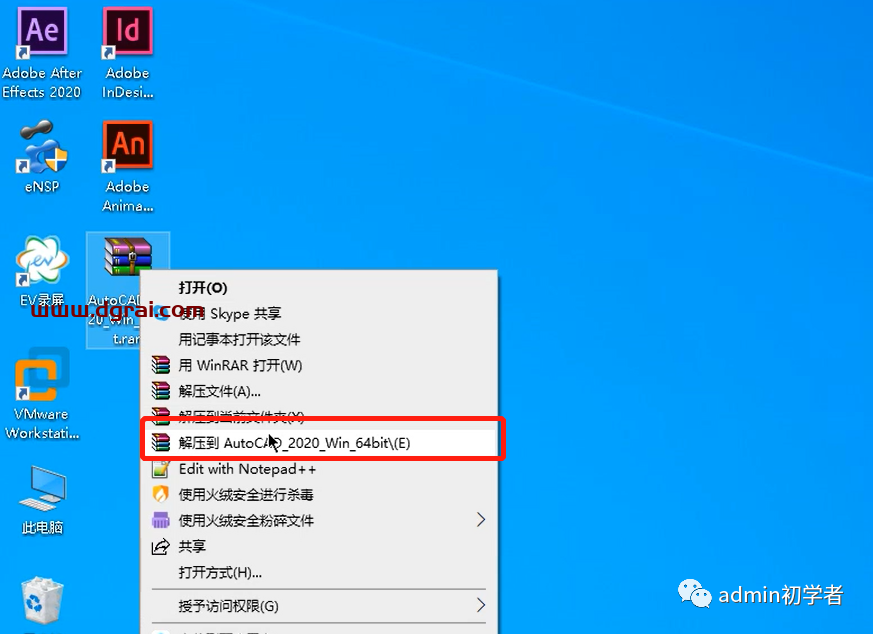The height and width of the screenshot is (634, 873).
Task: Select the Adobe After Effects 2020 desktop icon
Action: (42, 53)
